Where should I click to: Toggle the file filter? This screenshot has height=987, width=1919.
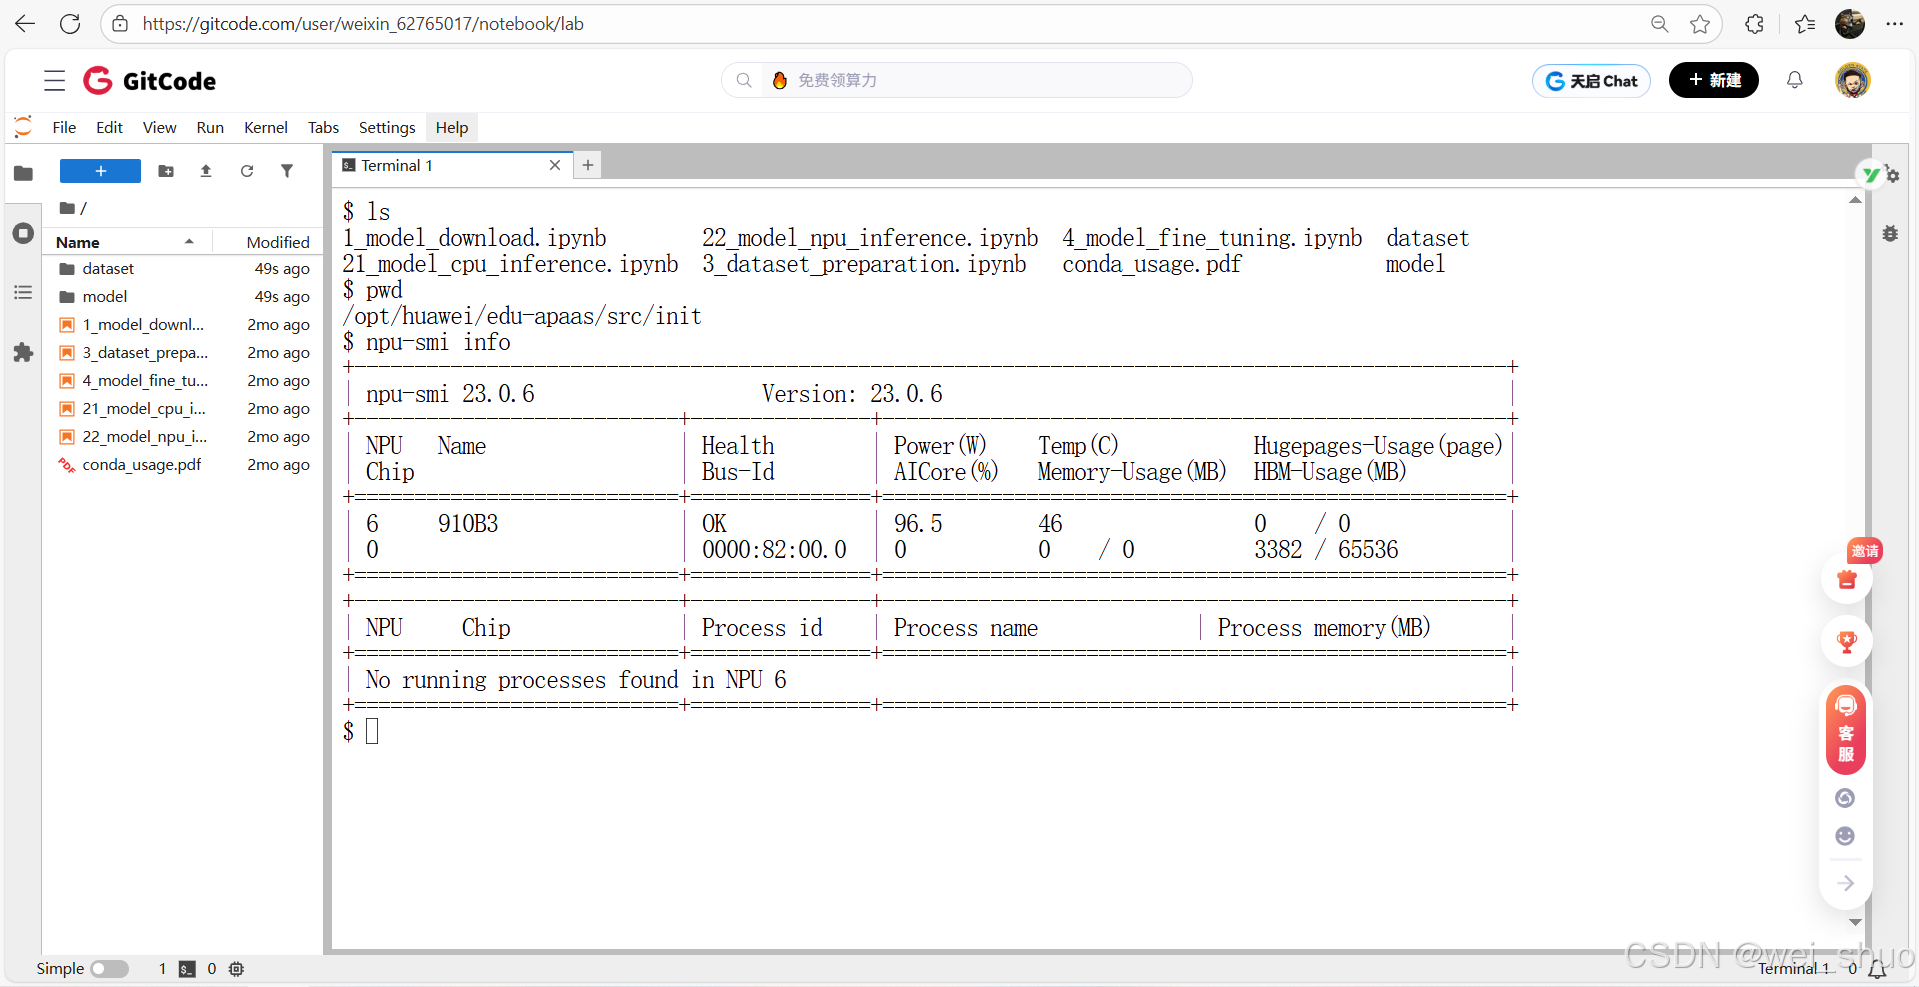[287, 171]
